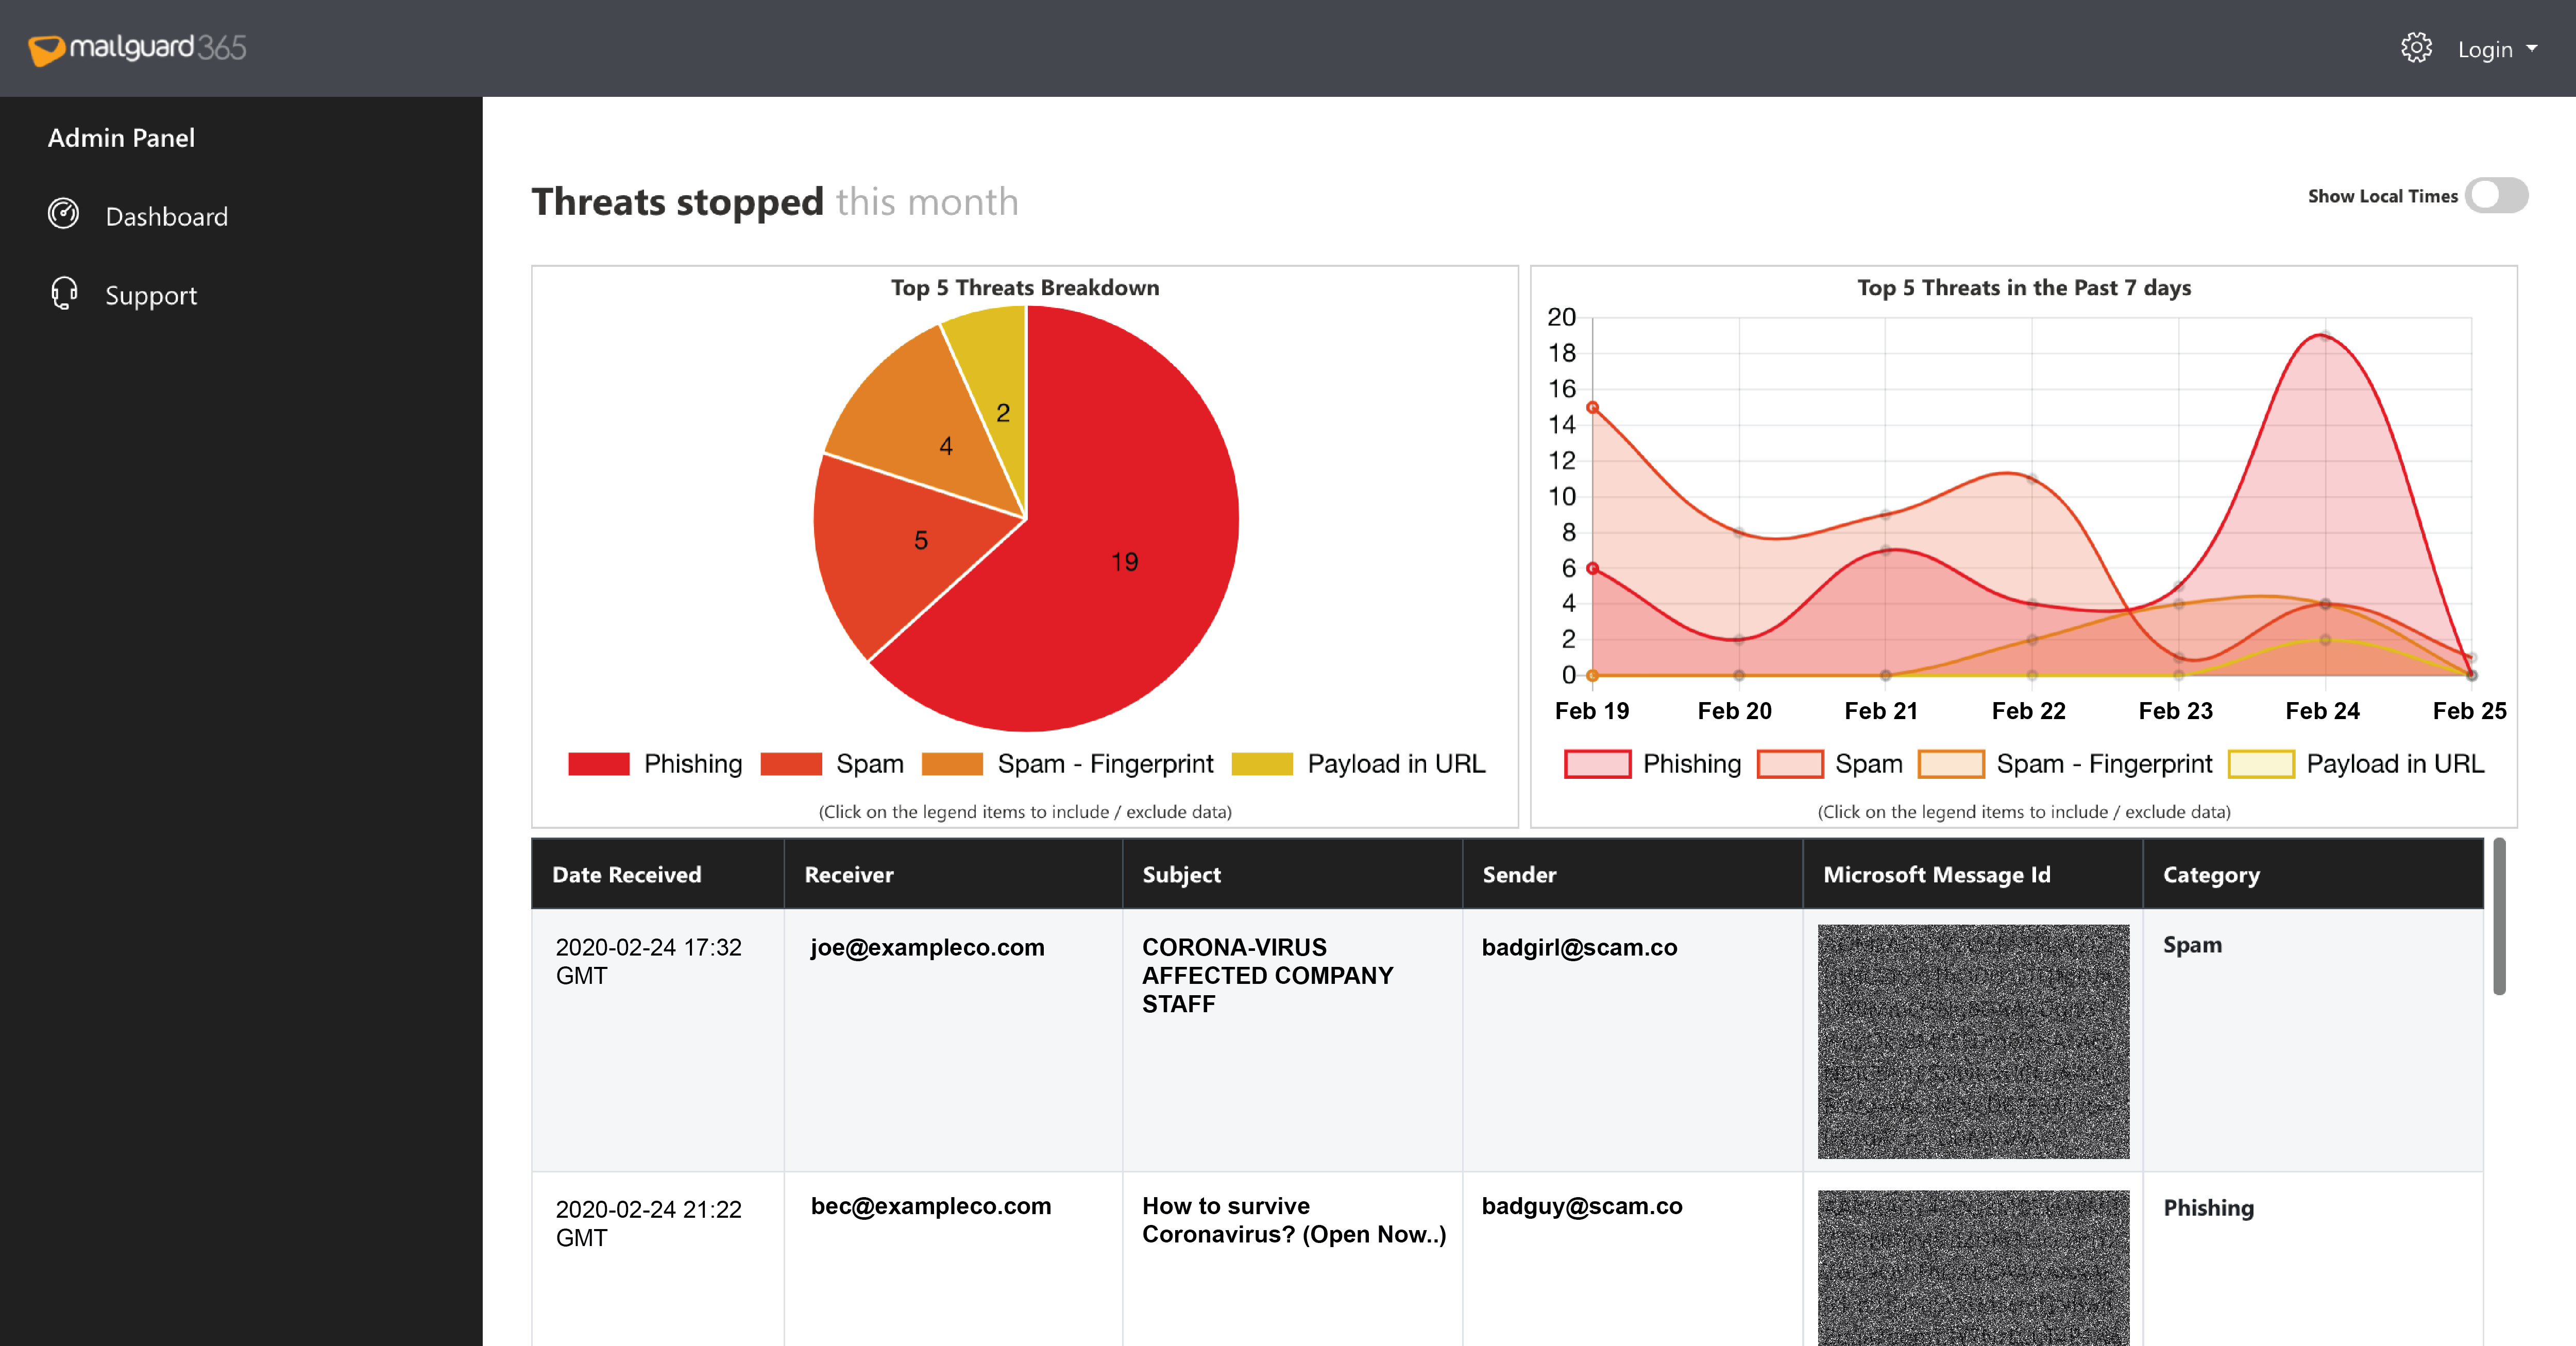Toggle Phishing in pie chart legend
The width and height of the screenshot is (2576, 1346).
[692, 763]
